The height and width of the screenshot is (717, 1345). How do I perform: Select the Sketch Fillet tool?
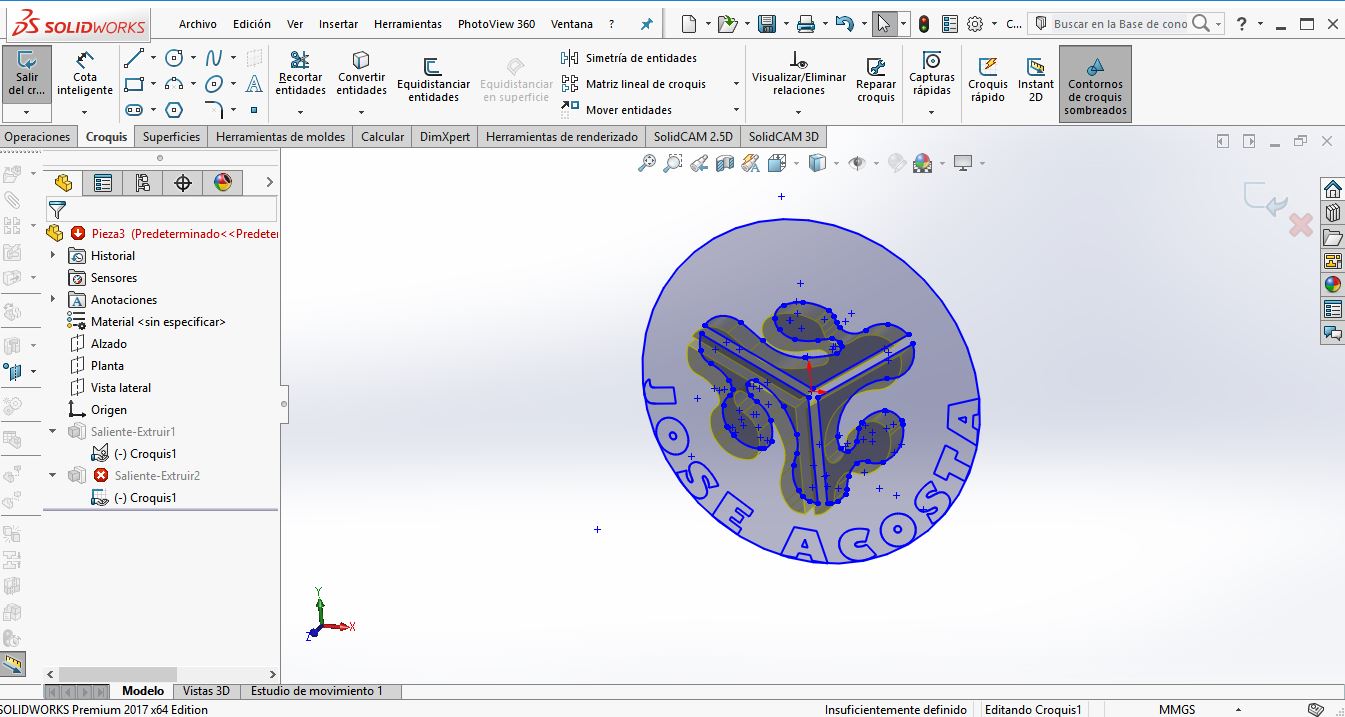214,110
